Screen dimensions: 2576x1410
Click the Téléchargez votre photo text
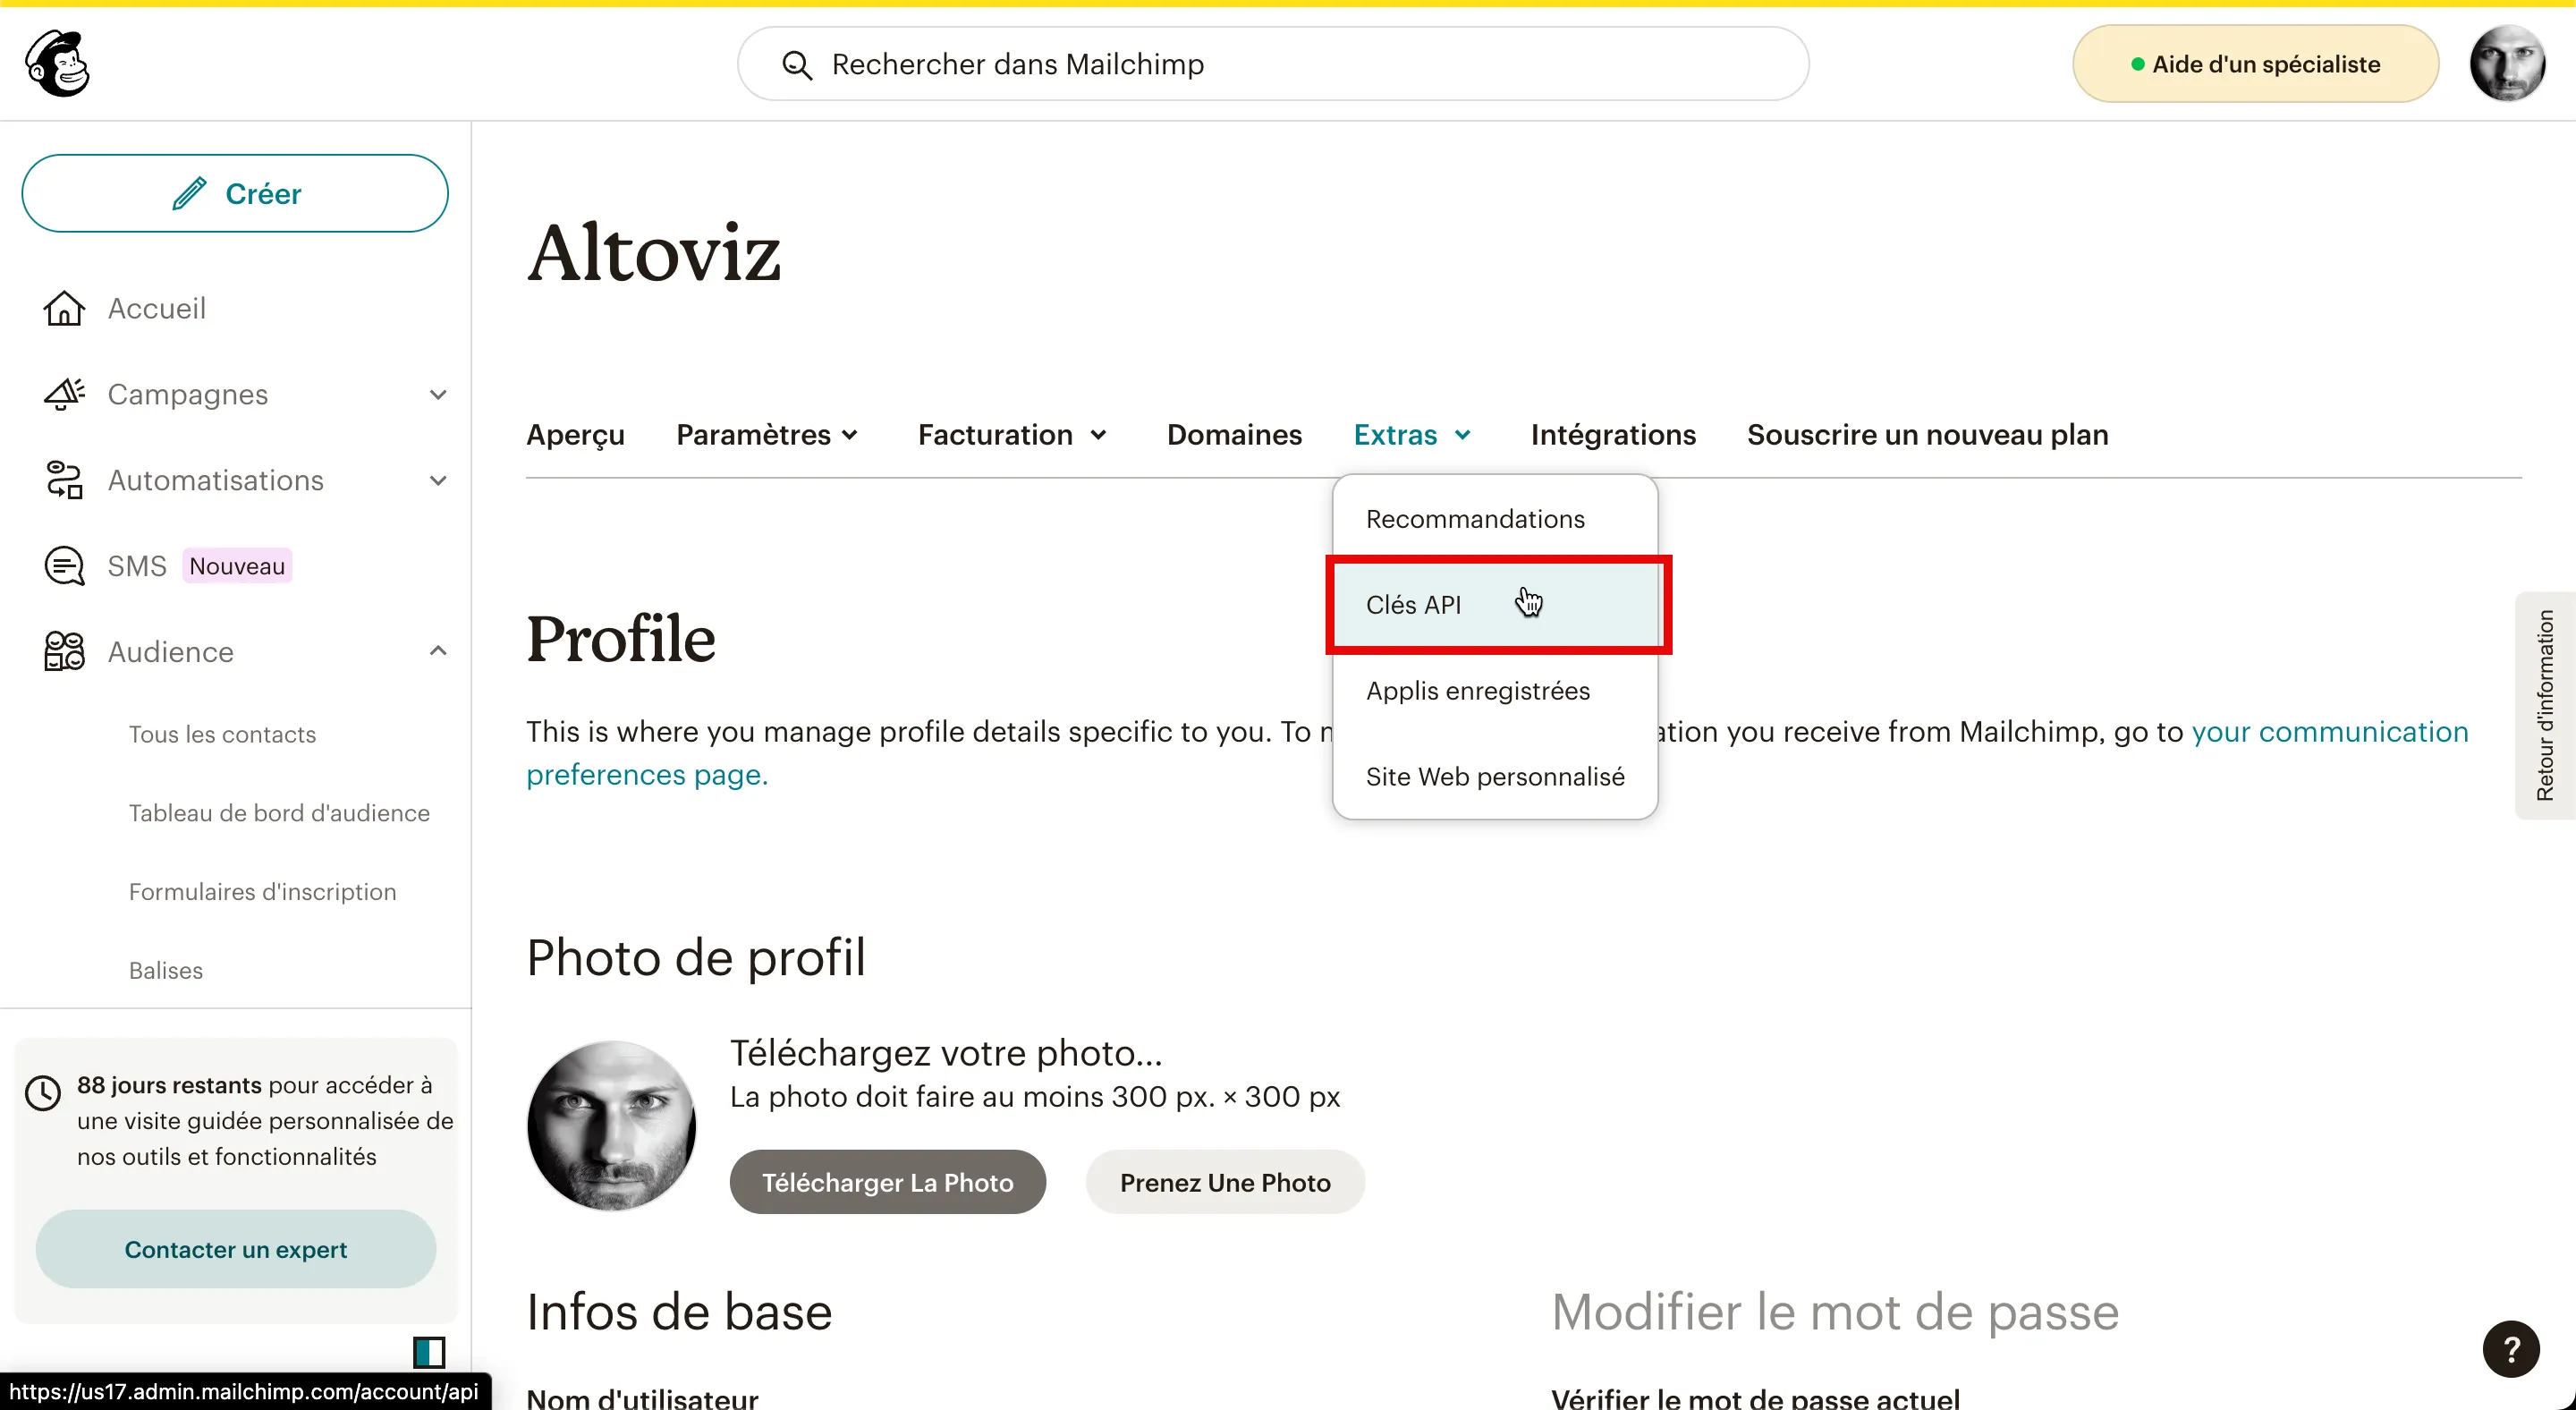[x=946, y=1053]
